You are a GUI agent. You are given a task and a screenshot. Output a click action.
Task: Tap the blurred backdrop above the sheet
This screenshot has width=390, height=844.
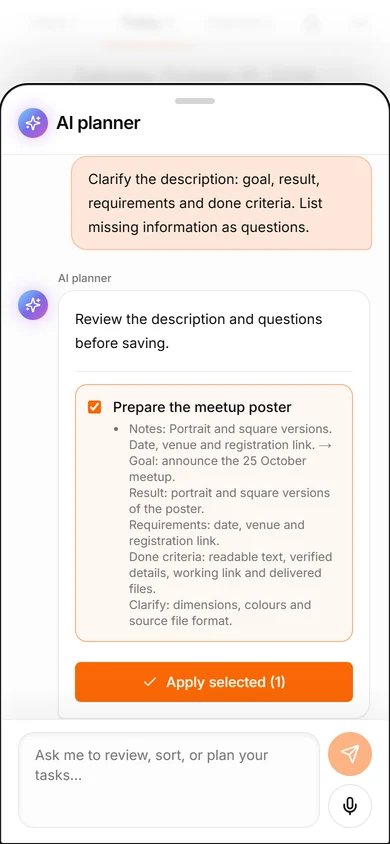click(195, 40)
